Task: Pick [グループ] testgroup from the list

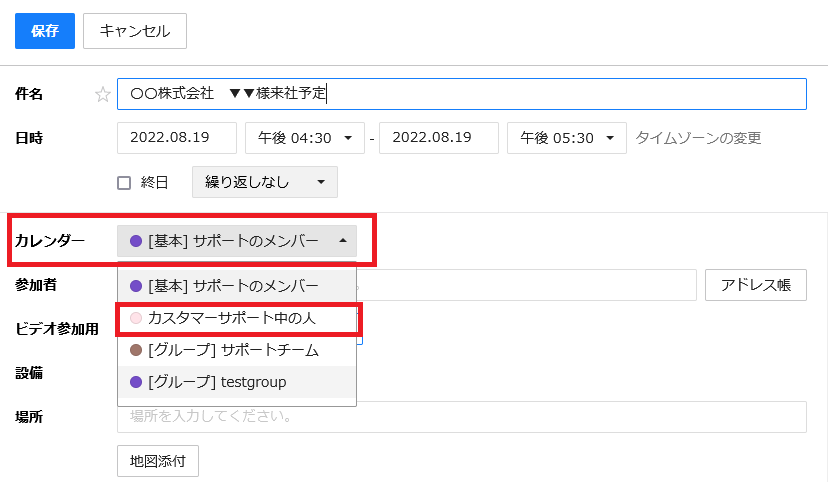Action: (x=237, y=382)
